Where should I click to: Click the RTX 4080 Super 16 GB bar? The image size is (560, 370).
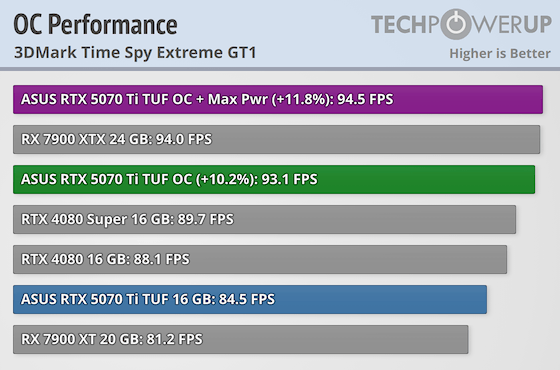point(264,219)
